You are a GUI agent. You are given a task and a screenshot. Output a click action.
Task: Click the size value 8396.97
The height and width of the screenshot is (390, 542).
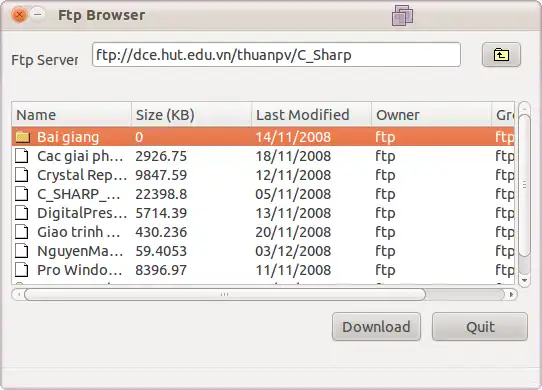point(161,270)
